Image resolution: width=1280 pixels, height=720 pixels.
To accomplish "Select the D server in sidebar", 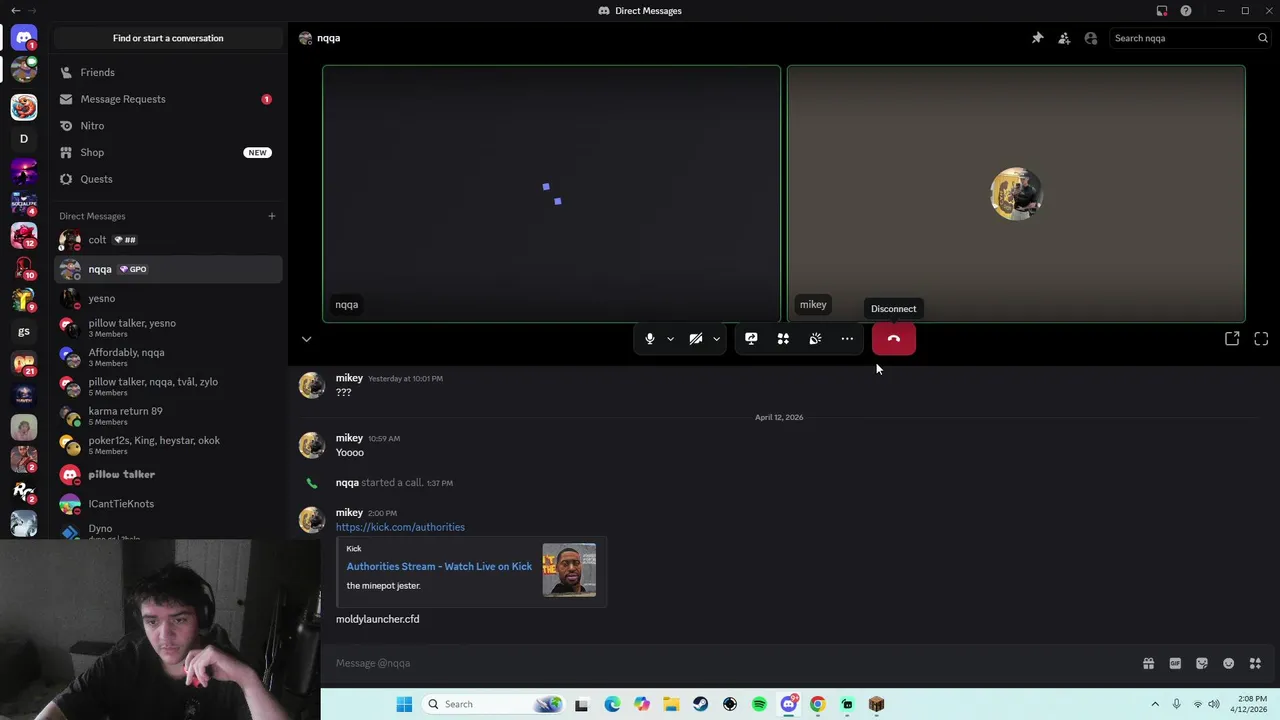I will pos(24,139).
